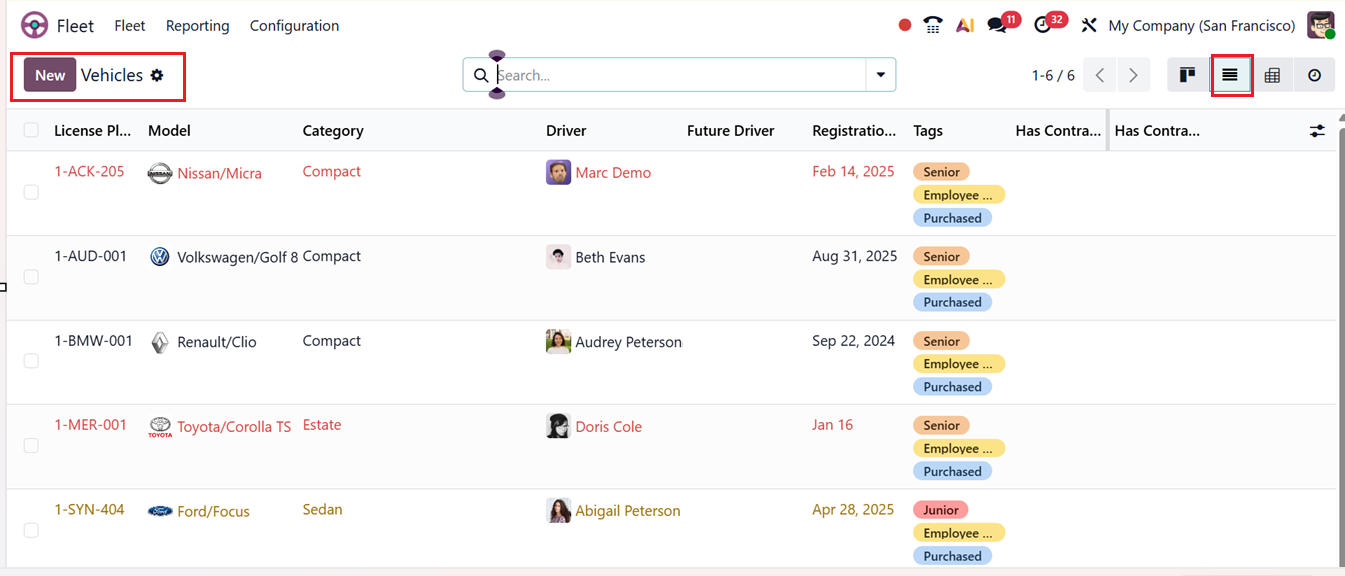Click the New vehicle button
The image size is (1345, 576).
tap(50, 75)
